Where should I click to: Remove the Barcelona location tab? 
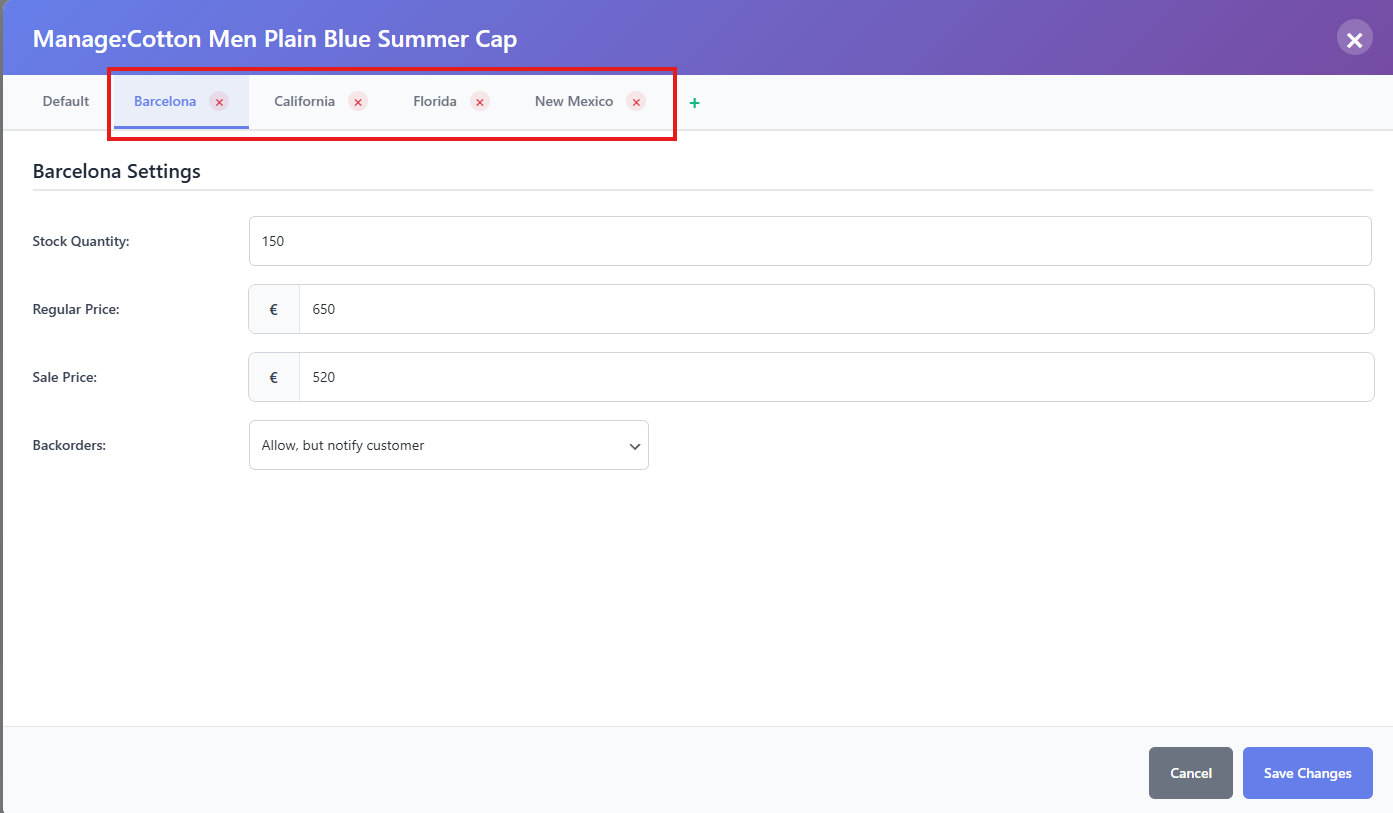click(x=219, y=102)
